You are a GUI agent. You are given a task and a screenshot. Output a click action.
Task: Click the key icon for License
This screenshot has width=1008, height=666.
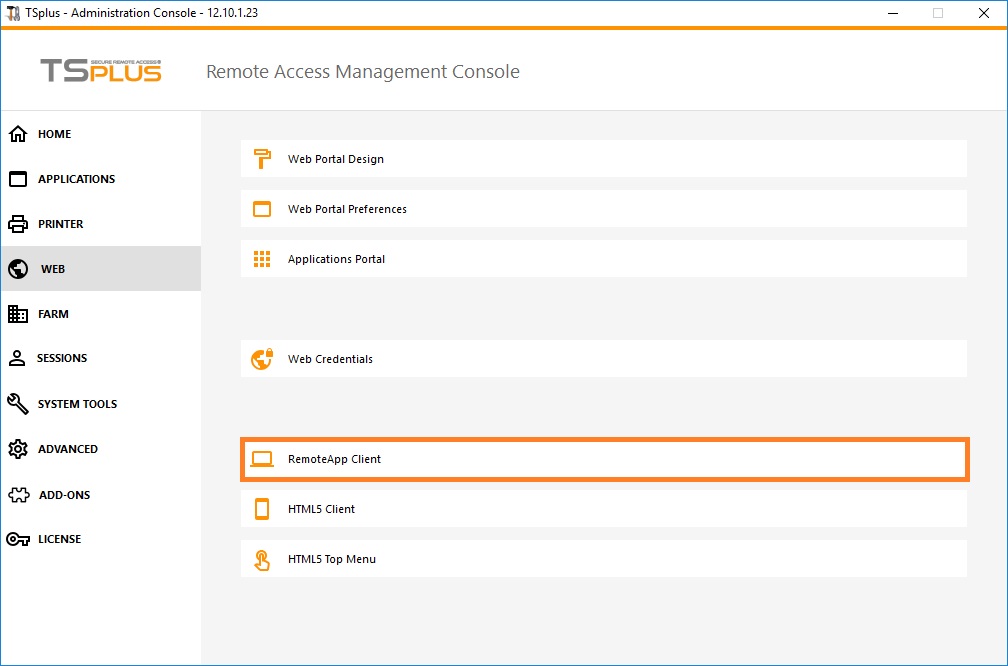point(18,539)
